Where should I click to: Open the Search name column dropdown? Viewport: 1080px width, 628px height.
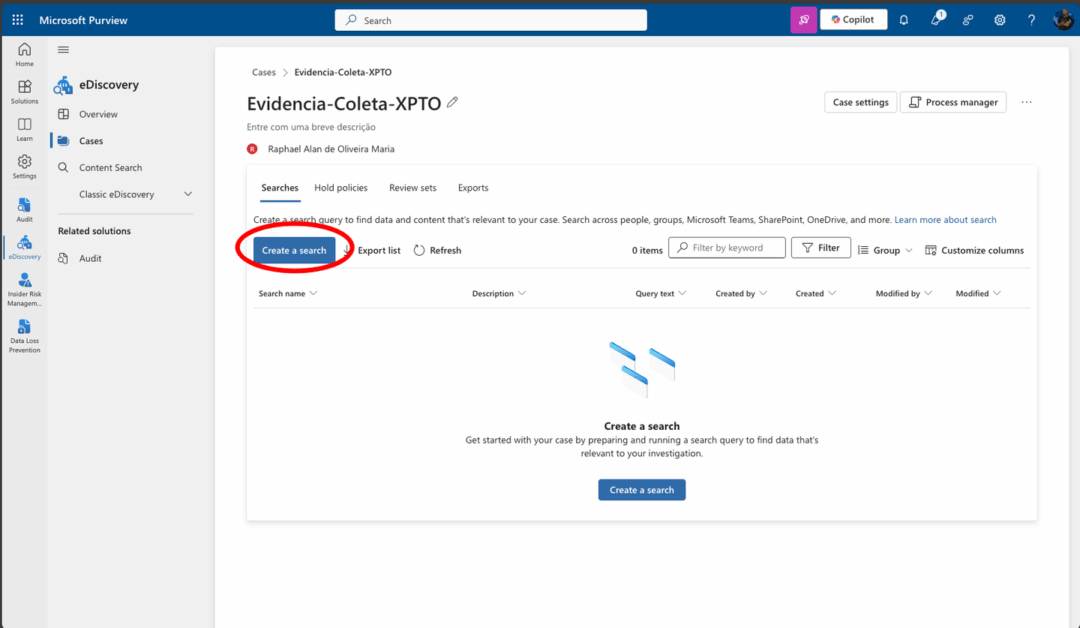[x=313, y=293]
